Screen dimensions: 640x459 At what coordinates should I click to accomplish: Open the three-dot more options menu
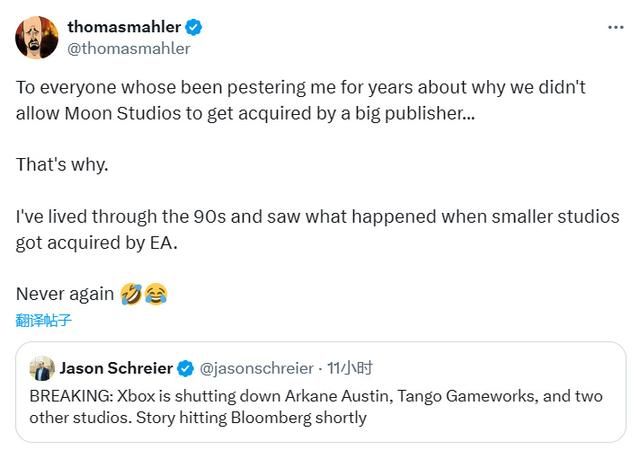[615, 27]
